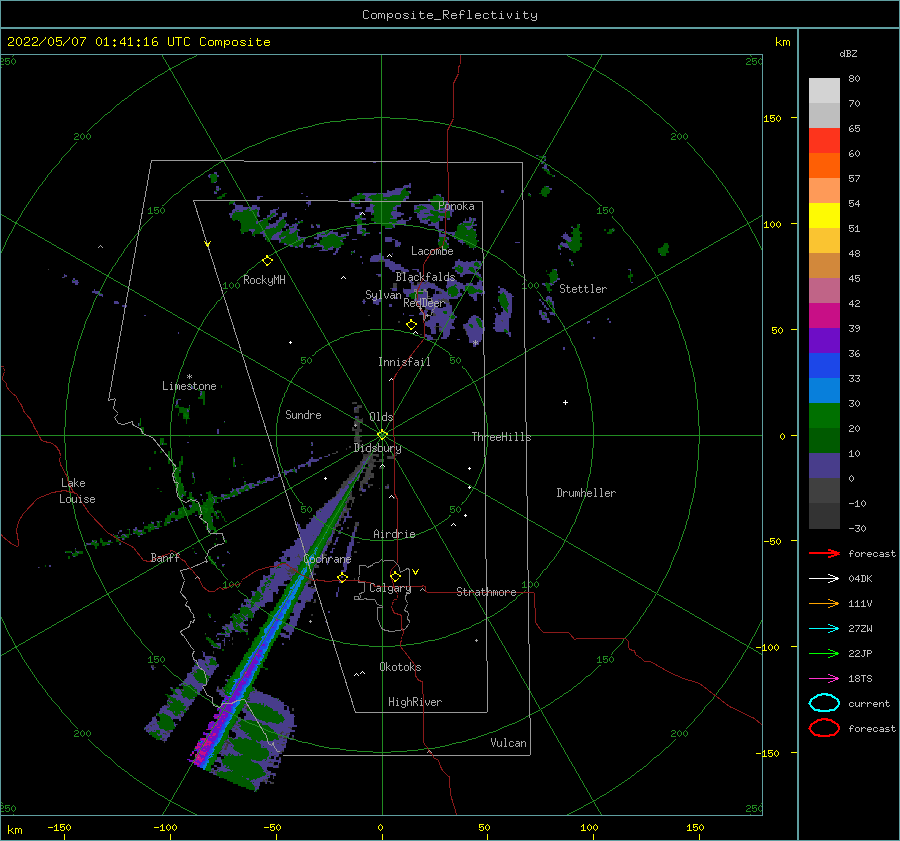Select the 39 dBZ purple color swatch
Image resolution: width=900 pixels, height=841 pixels.
point(824,340)
